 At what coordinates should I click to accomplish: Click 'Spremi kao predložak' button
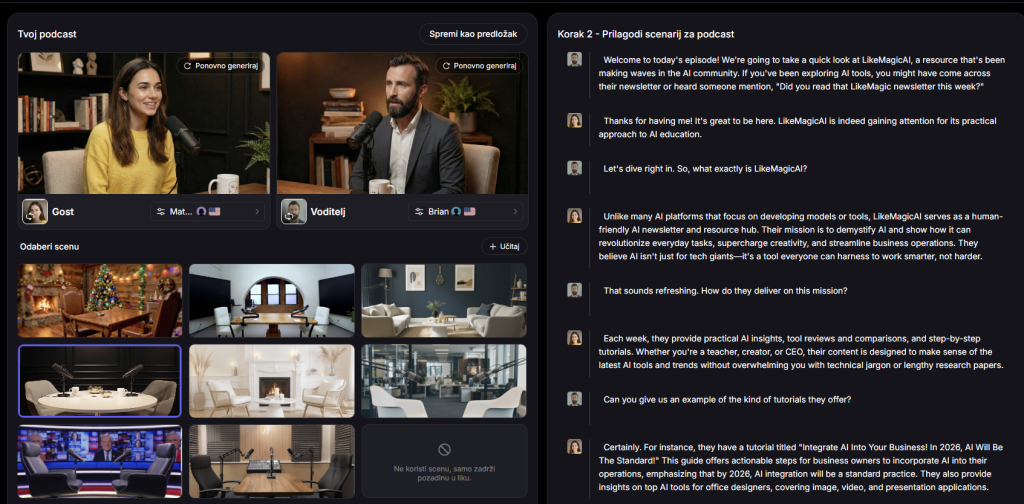click(473, 34)
